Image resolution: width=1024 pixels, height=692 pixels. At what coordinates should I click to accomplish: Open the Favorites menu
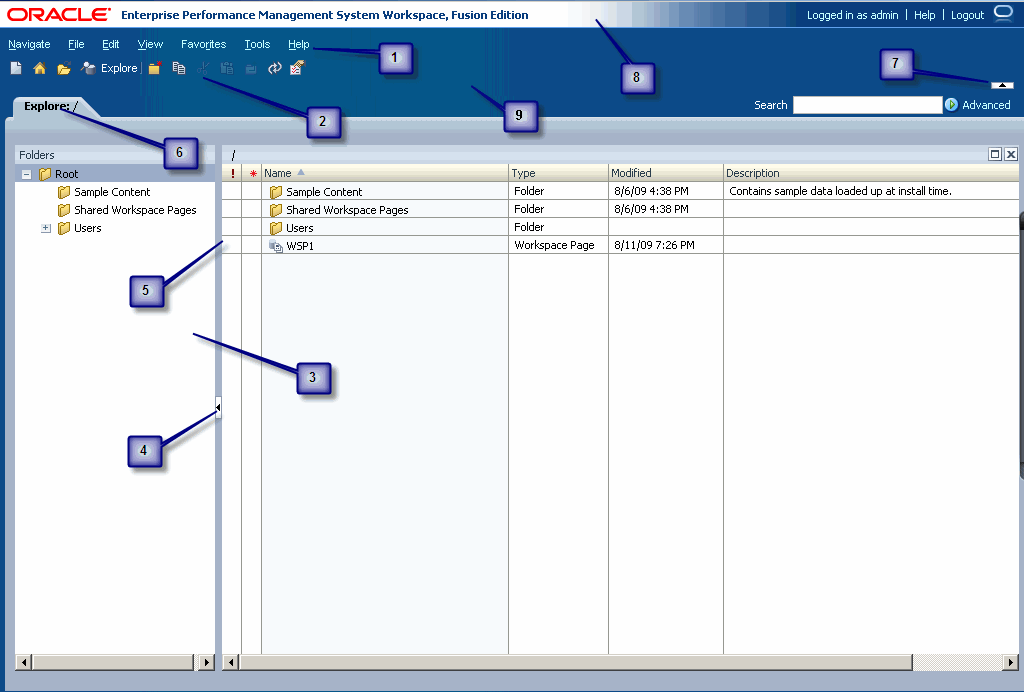[x=203, y=44]
